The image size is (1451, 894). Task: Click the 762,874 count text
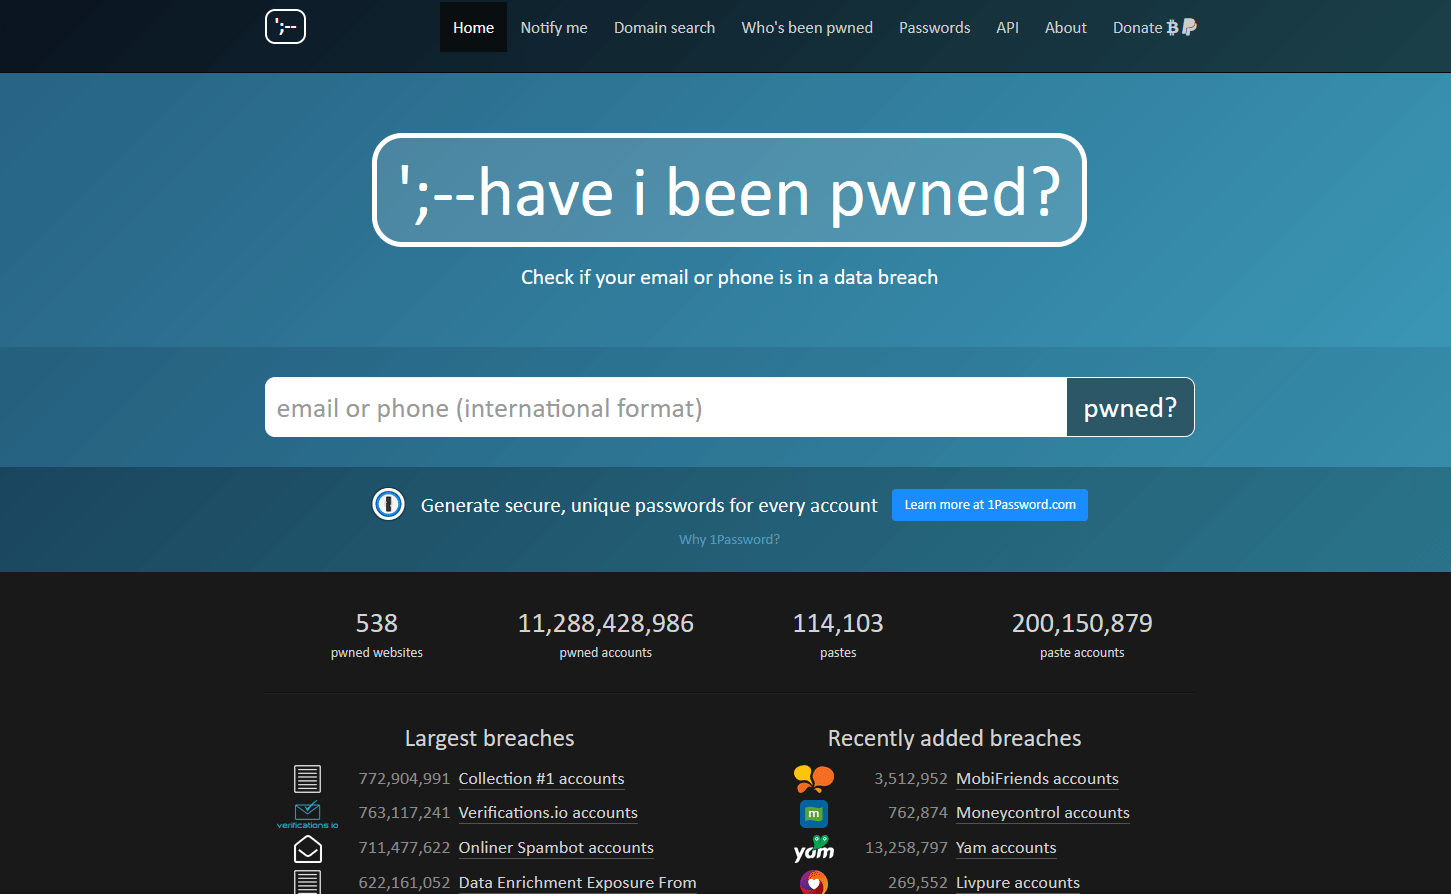pyautogui.click(x=918, y=813)
